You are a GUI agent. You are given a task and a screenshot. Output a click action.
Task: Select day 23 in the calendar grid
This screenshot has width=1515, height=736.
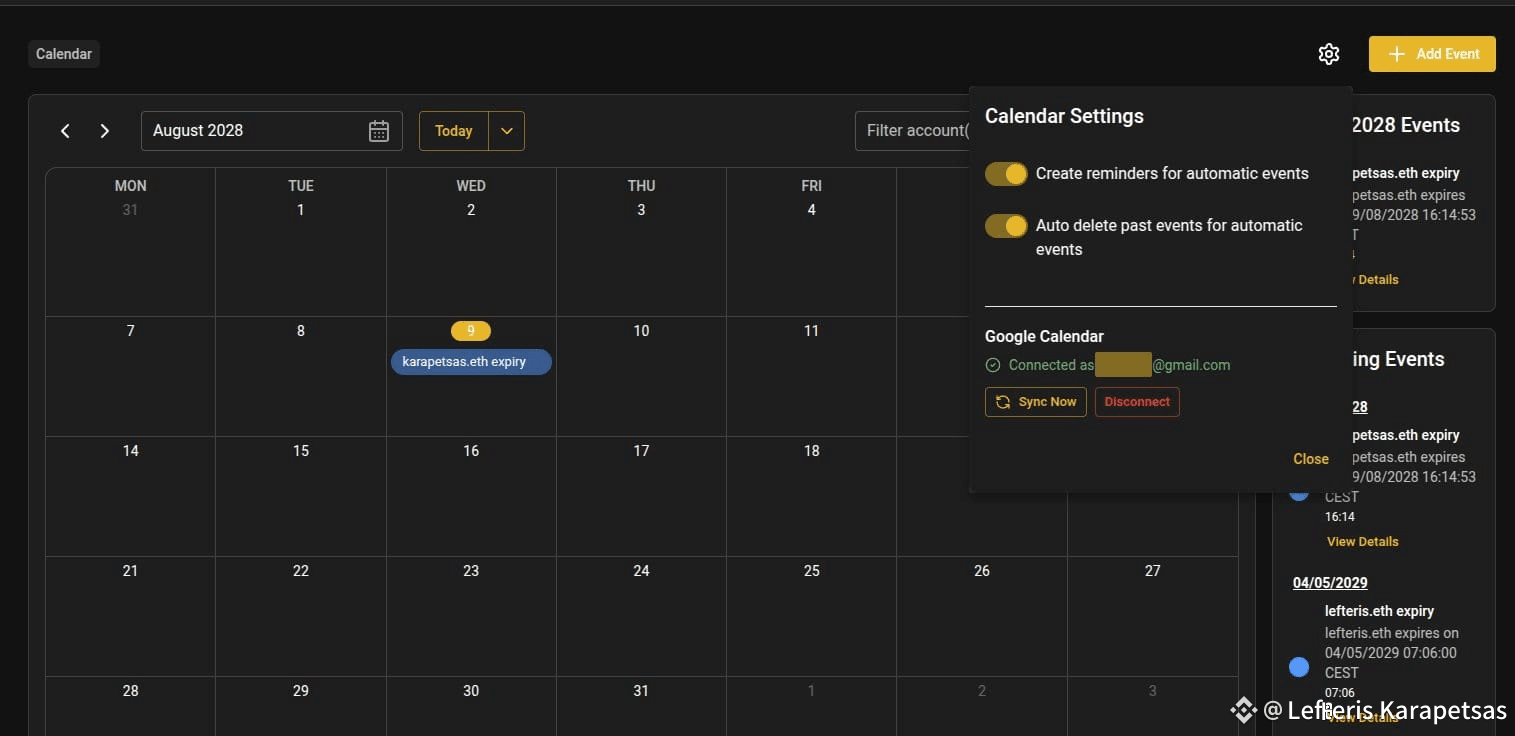point(471,571)
